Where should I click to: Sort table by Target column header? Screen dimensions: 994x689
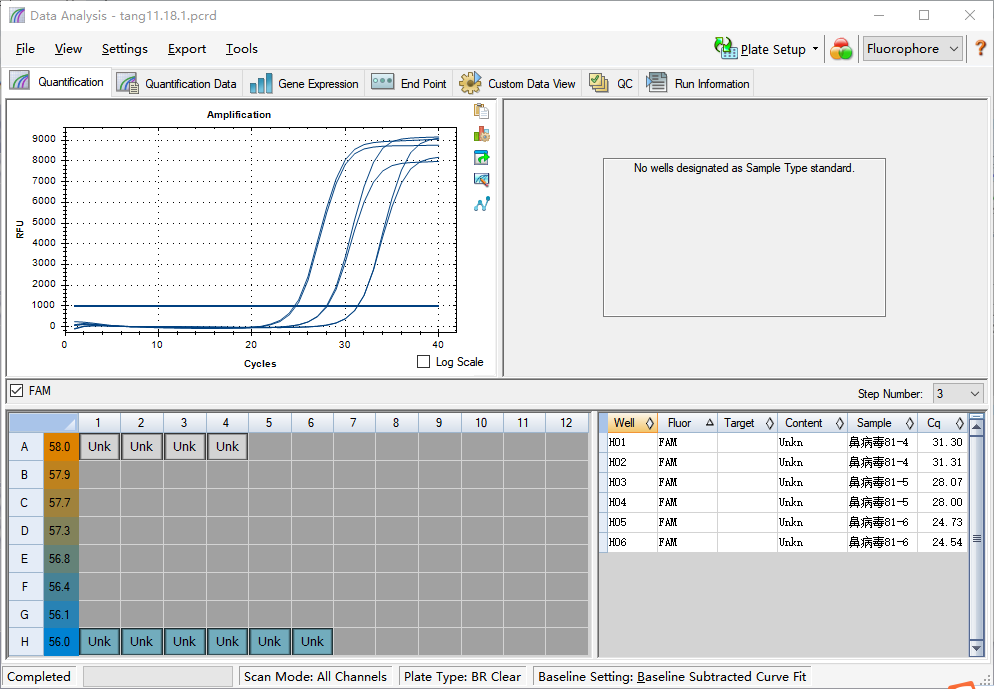point(747,423)
